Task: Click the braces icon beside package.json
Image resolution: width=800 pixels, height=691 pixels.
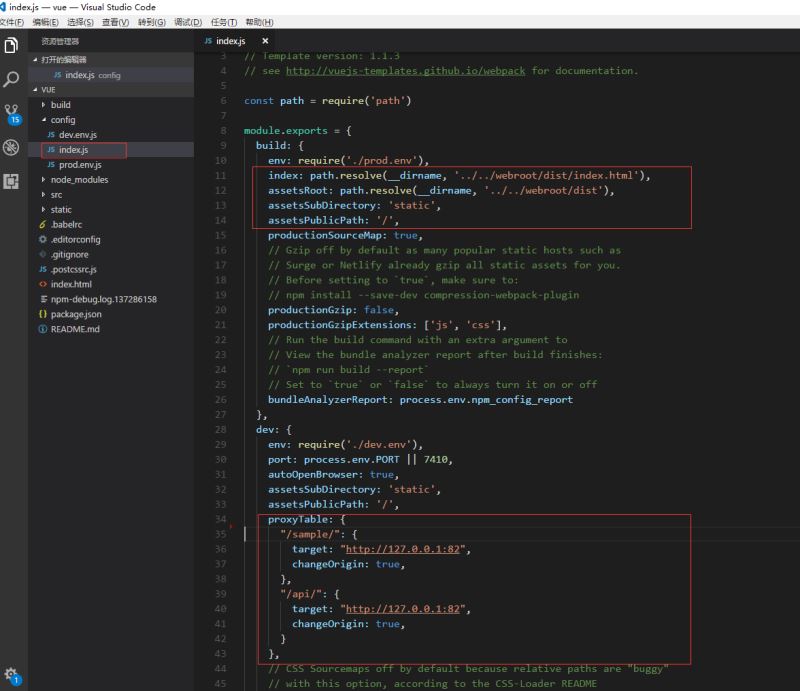Action: click(x=43, y=314)
